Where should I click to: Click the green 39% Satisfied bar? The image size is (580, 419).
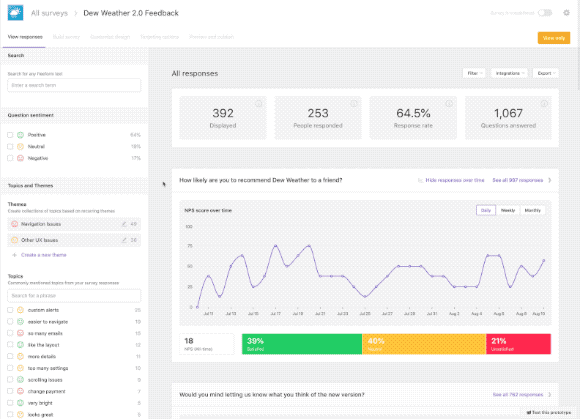[302, 344]
